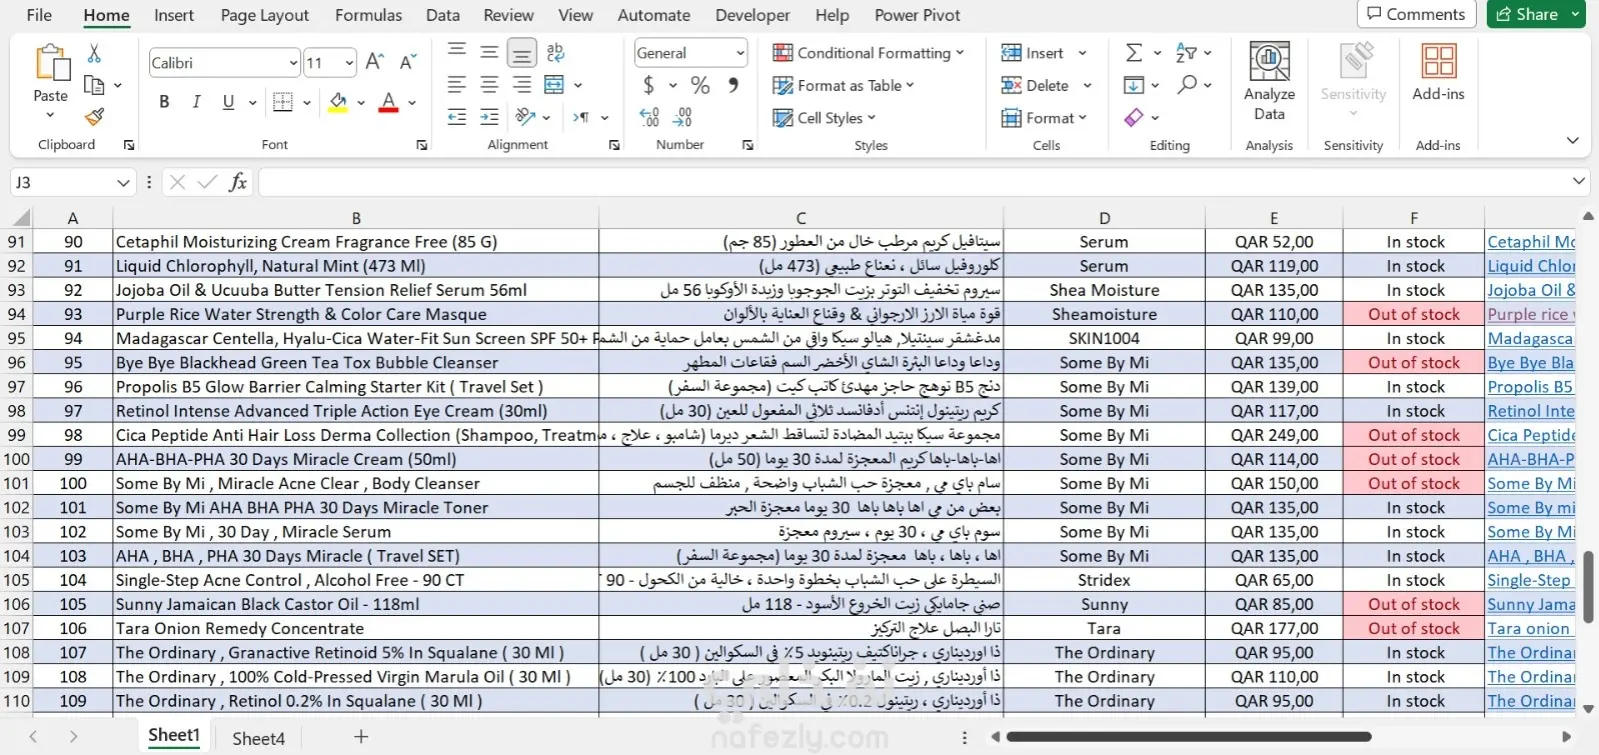Toggle Bottom Align for cells
Image resolution: width=1599 pixels, height=755 pixels.
(521, 52)
